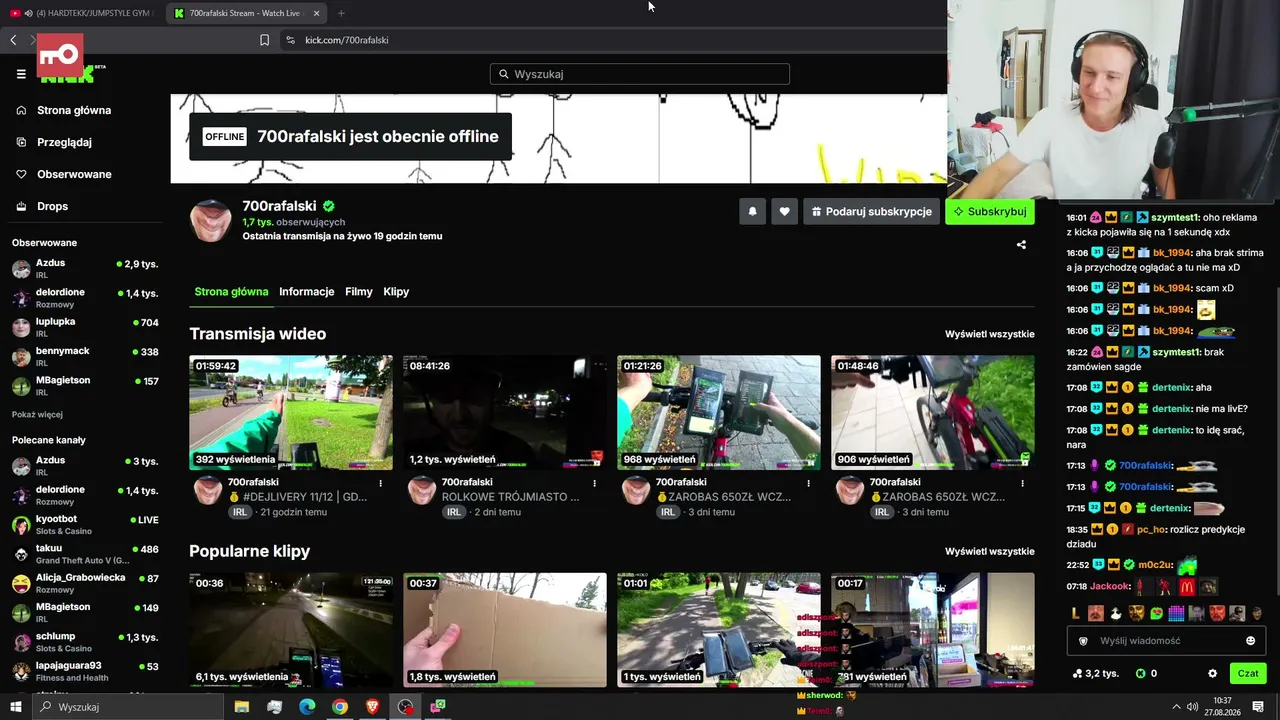This screenshot has height=720, width=1280.
Task: Open options menu for #DEJLIVERY 11/12 video
Action: pos(380,483)
